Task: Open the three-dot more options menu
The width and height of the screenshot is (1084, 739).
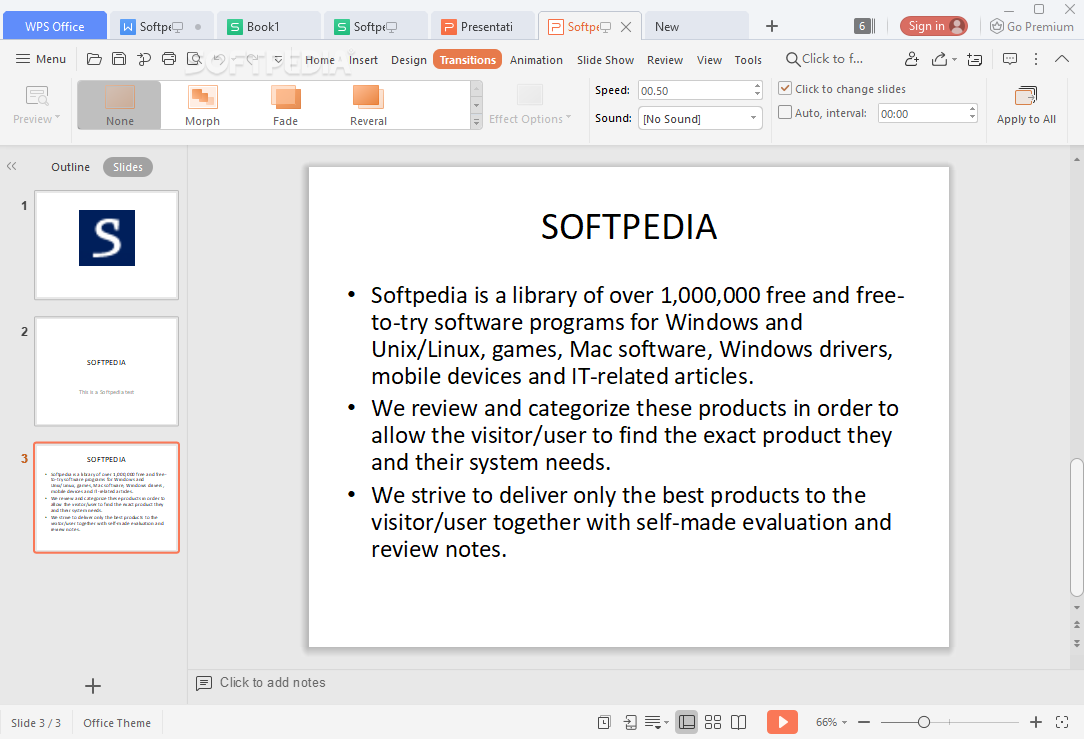Action: (1036, 59)
